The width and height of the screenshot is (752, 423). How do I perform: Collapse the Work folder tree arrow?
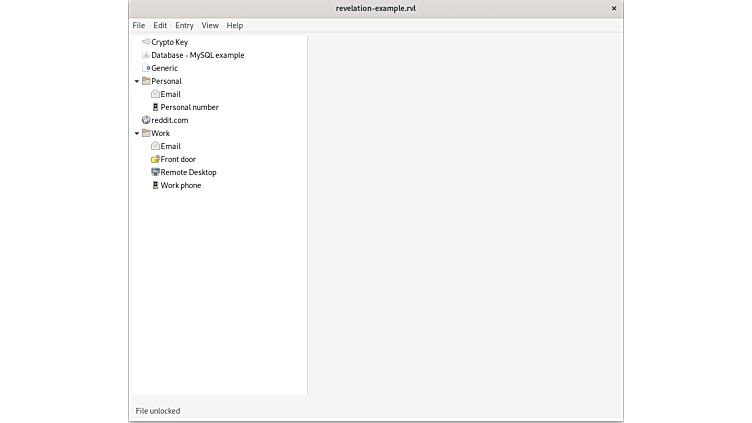click(136, 133)
